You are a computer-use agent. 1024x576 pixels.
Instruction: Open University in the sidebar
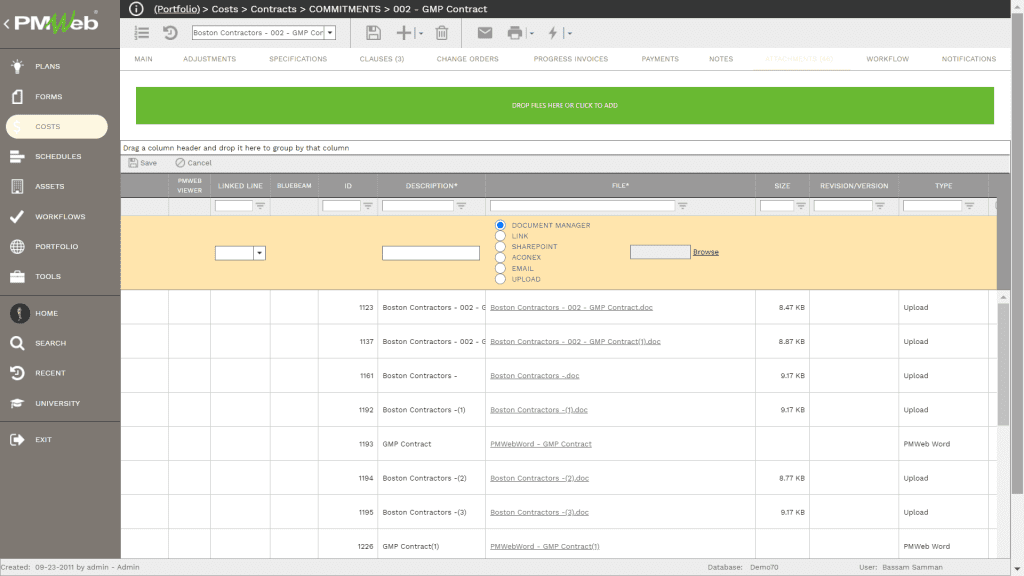coord(57,404)
